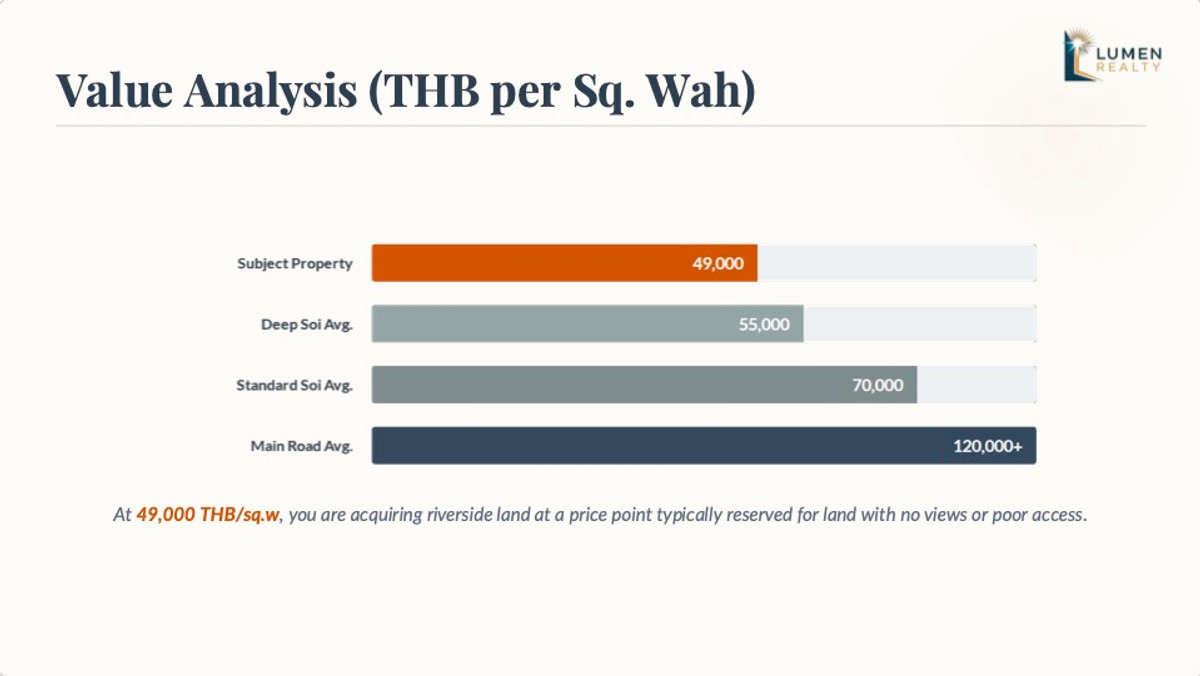Click the navy Main Road bar
Viewport: 1200px width, 676px height.
650,446
